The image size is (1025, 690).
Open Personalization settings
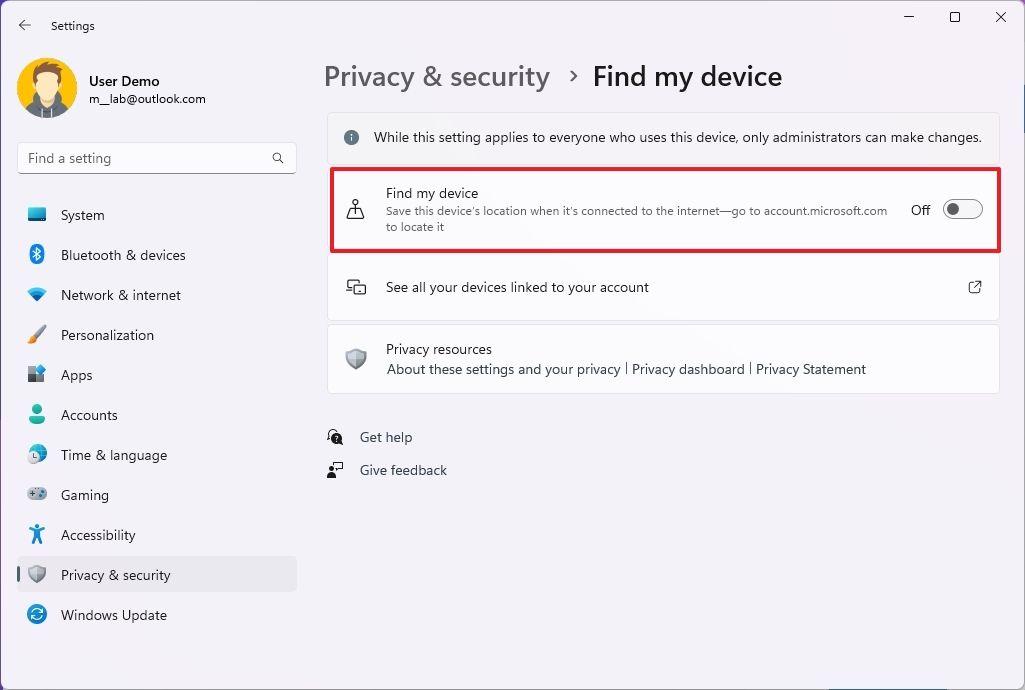[x=107, y=335]
